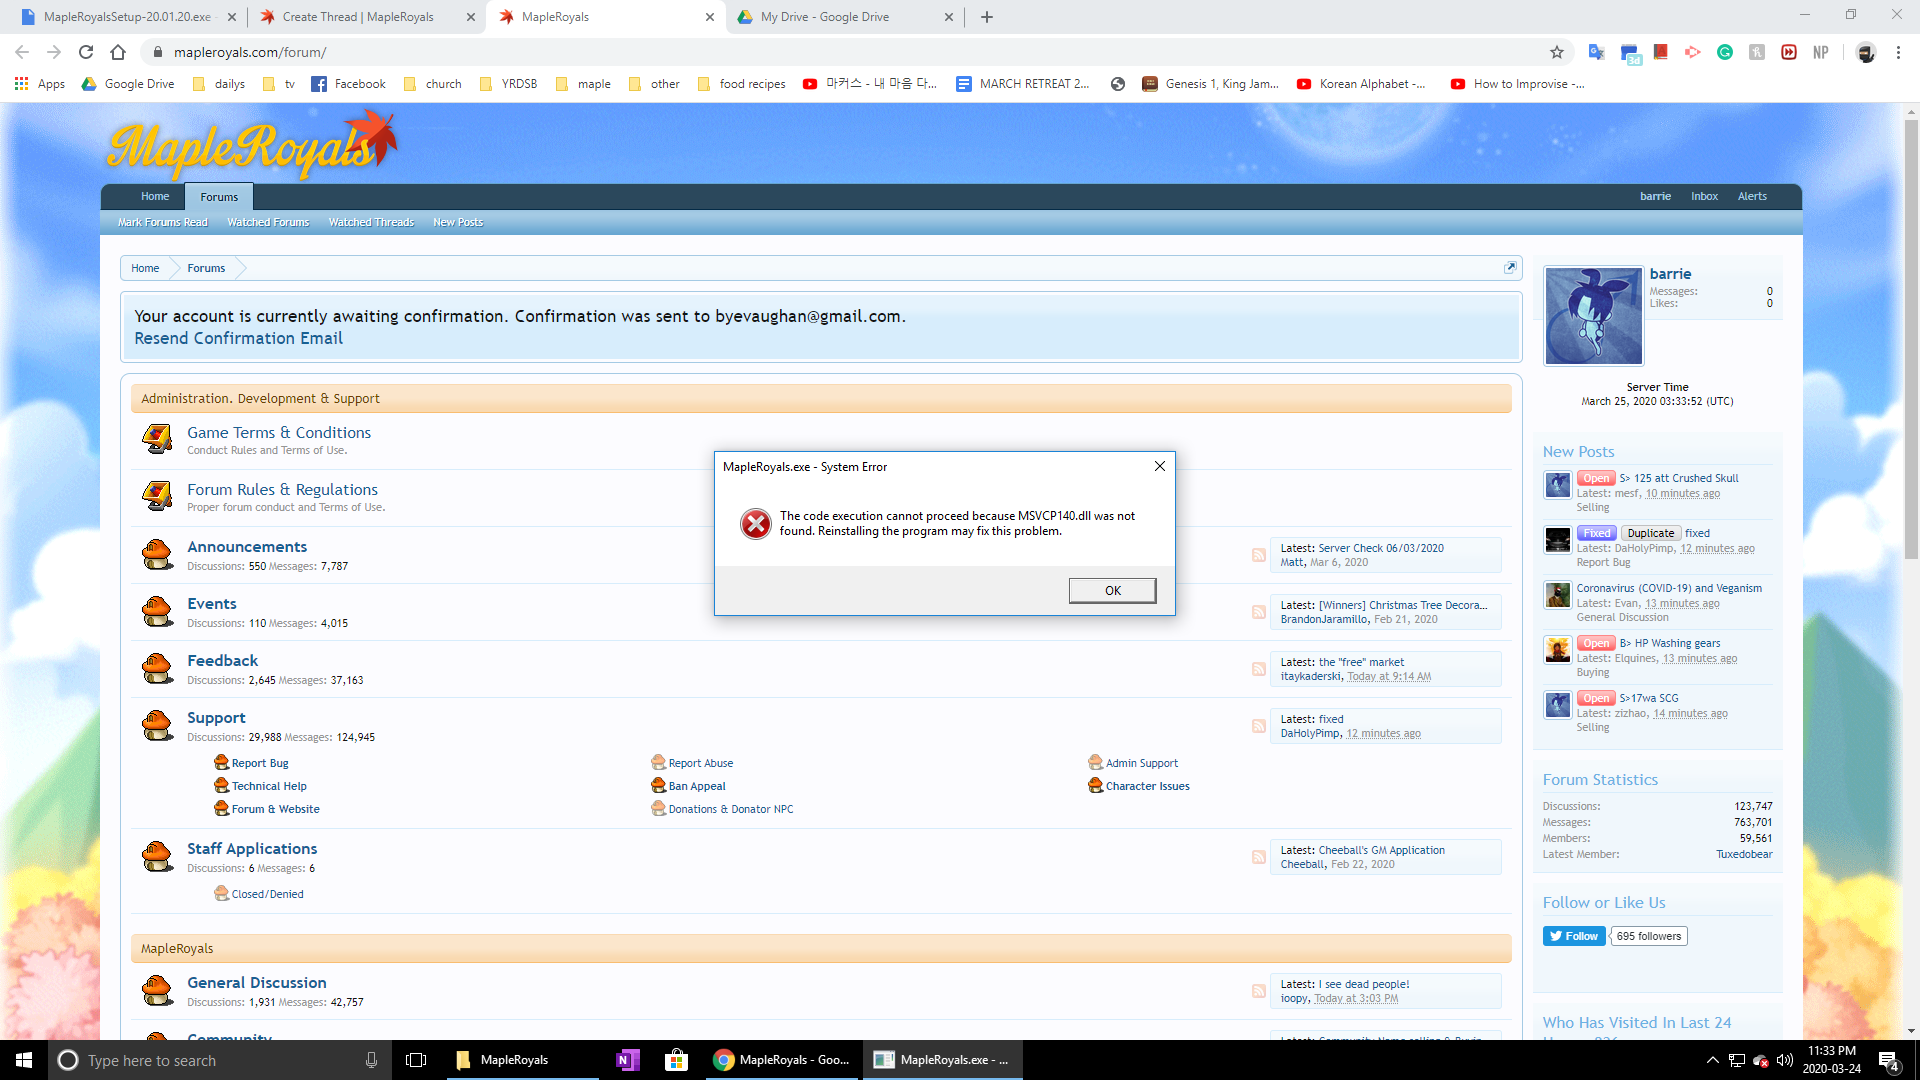
Task: Open a new browser tab
Action: coord(987,17)
